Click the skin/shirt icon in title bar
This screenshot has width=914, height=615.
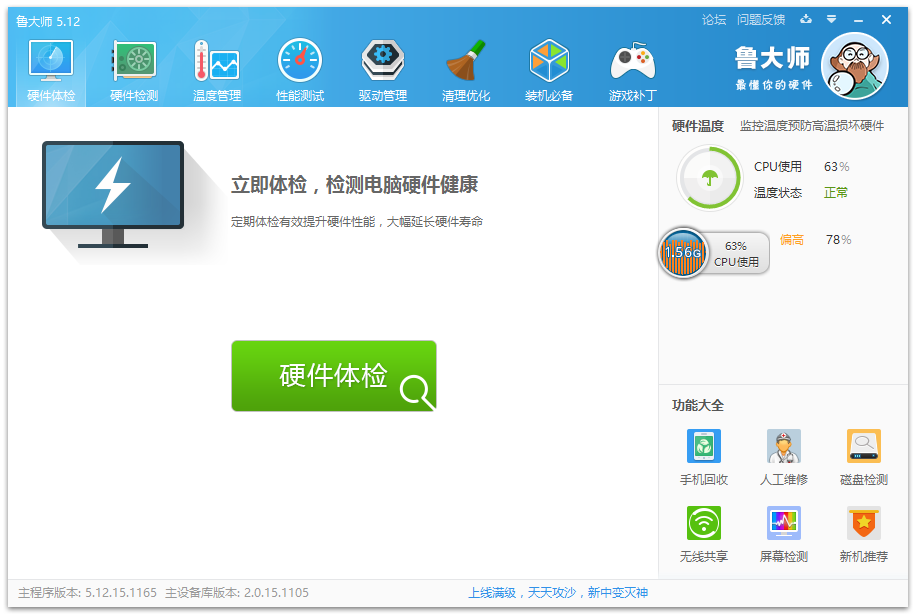tap(806, 19)
